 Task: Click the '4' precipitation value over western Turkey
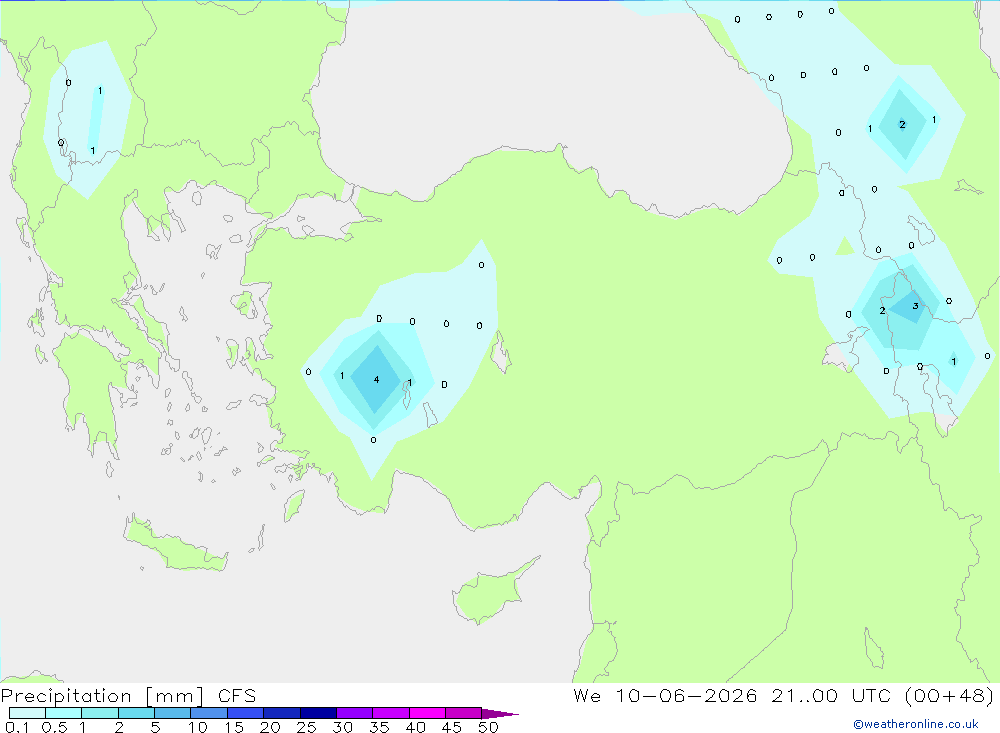(x=376, y=380)
